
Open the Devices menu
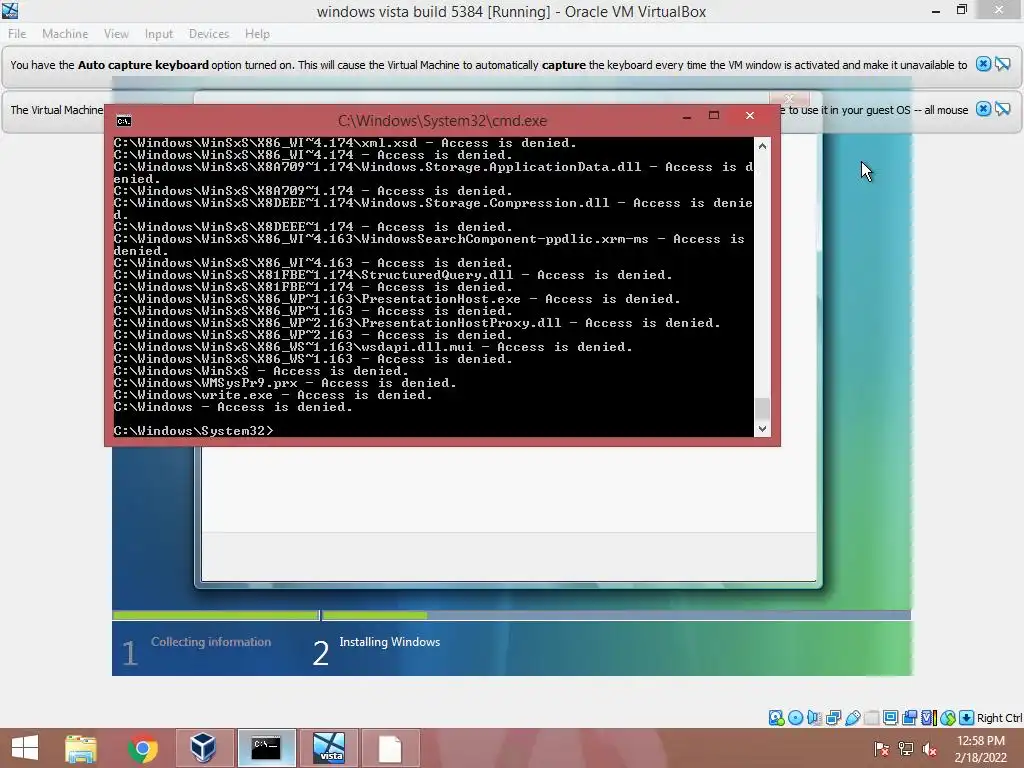pyautogui.click(x=209, y=33)
